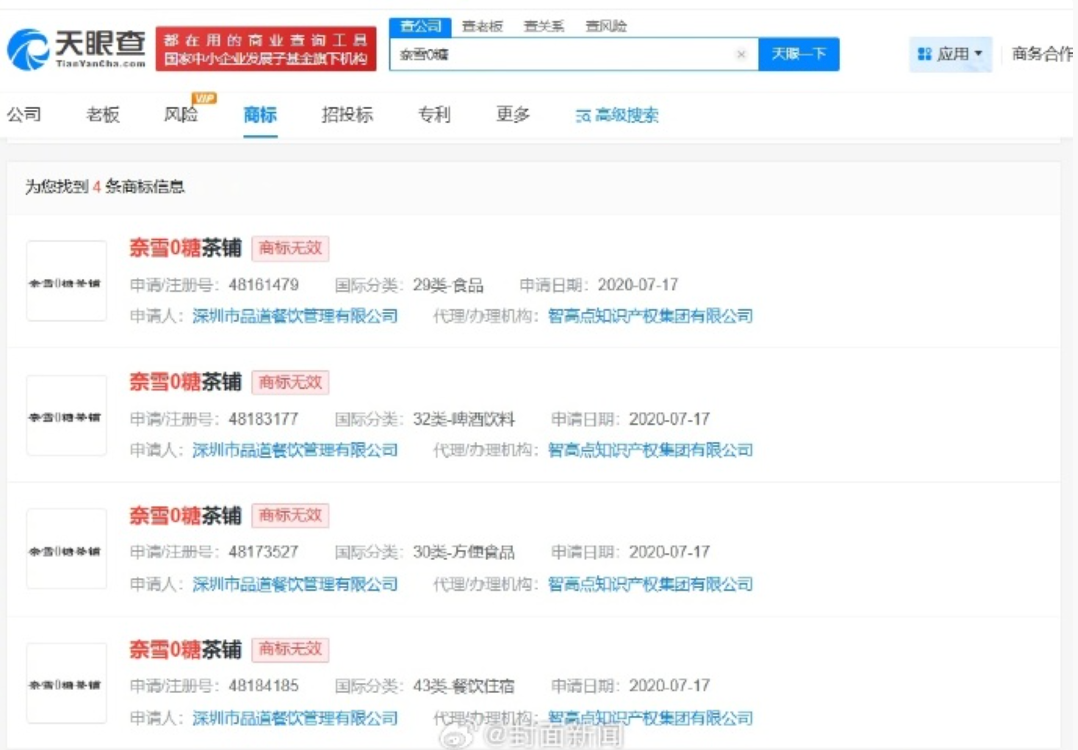The height and width of the screenshot is (750, 1078).
Task: Clear the search box using the × icon
Action: click(x=741, y=54)
